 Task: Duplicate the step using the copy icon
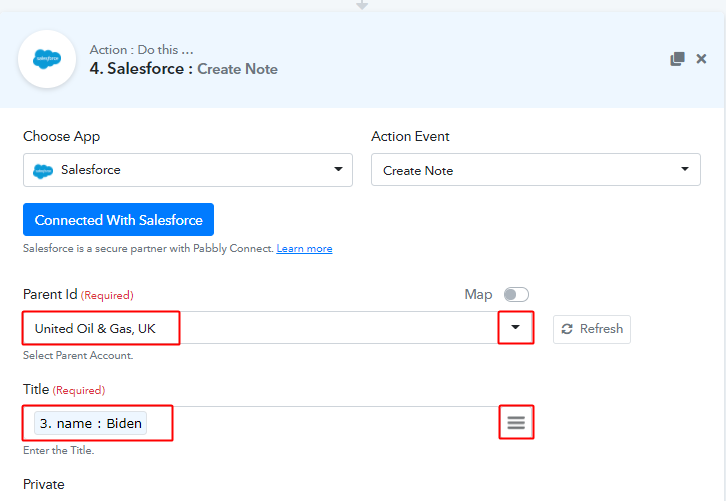677,59
